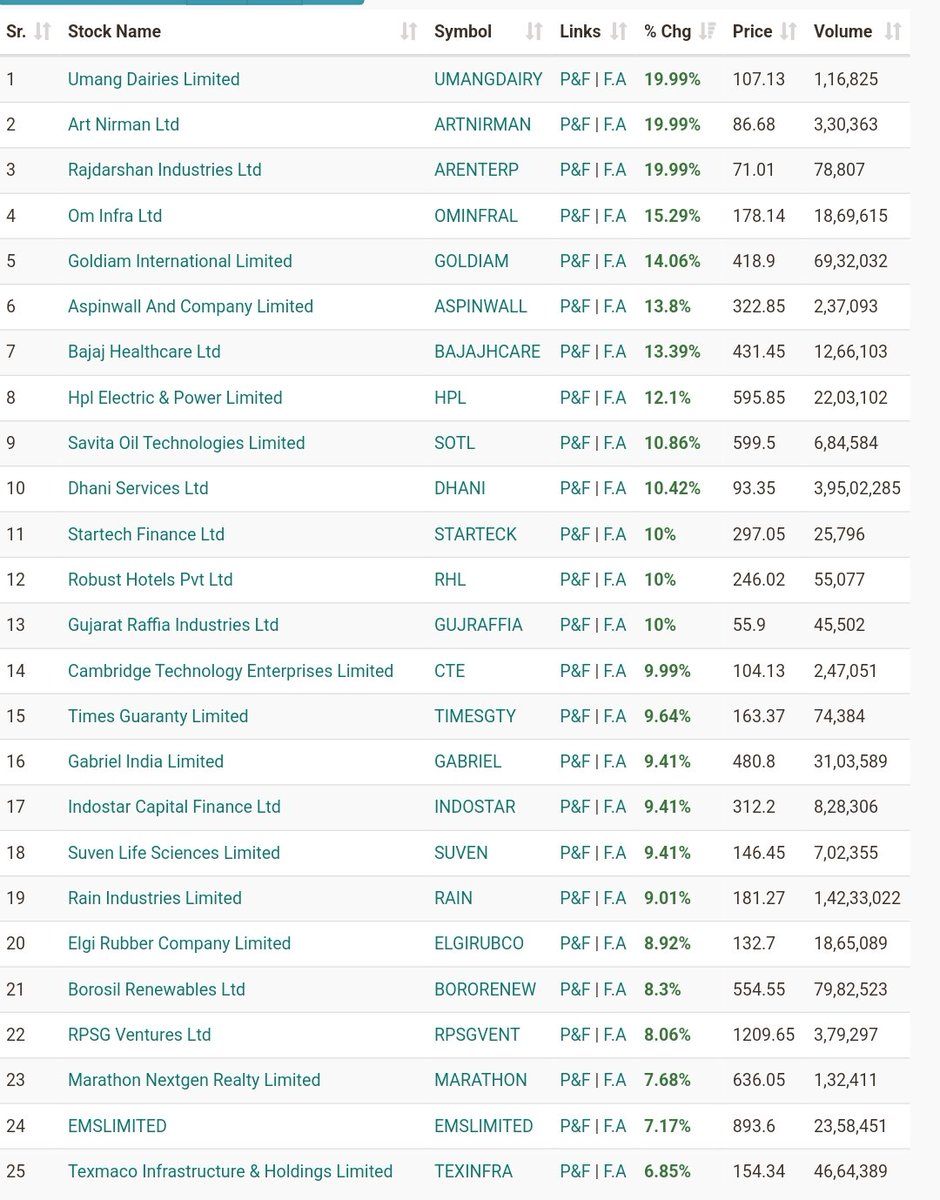This screenshot has width=940, height=1200.
Task: Open F.A link for GOLDIAM
Action: (x=615, y=261)
